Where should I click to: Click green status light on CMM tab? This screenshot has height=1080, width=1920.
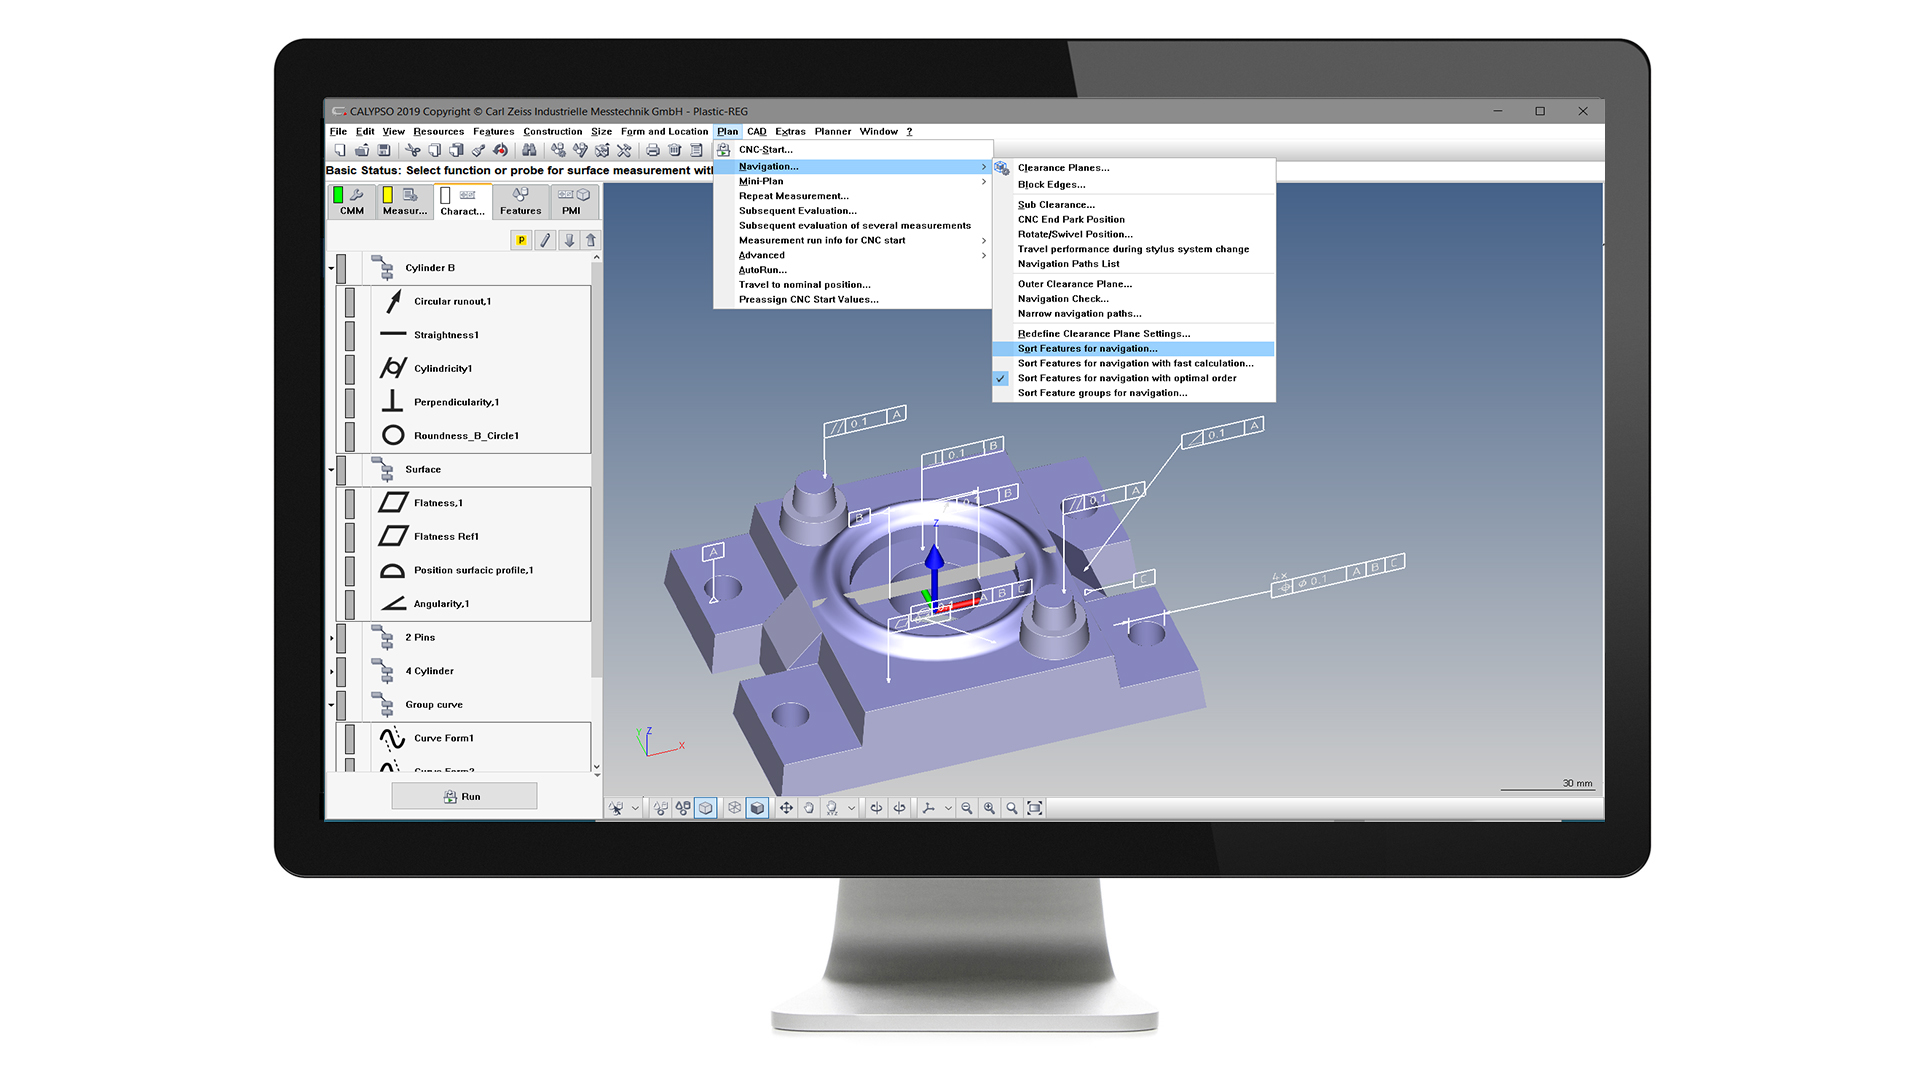(x=338, y=195)
